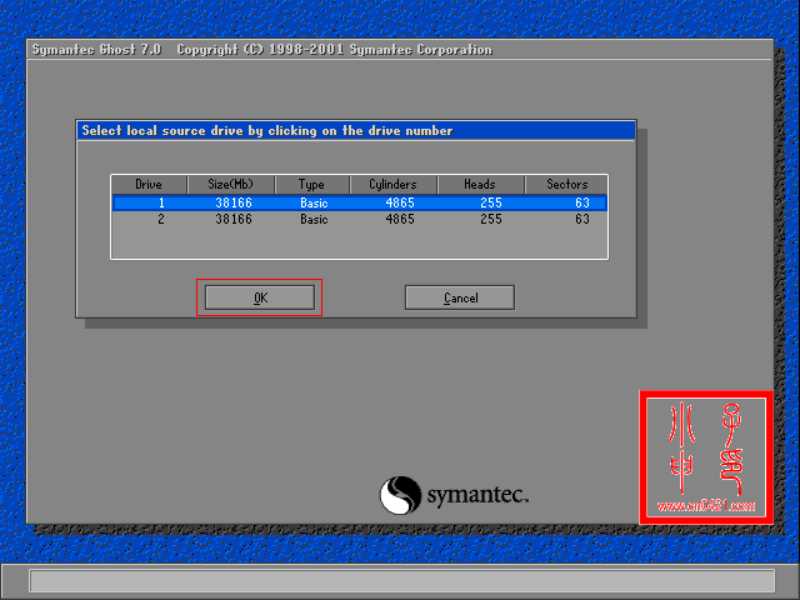This screenshot has height=600, width=800.
Task: Click the Symantec logo icon
Action: click(401, 495)
